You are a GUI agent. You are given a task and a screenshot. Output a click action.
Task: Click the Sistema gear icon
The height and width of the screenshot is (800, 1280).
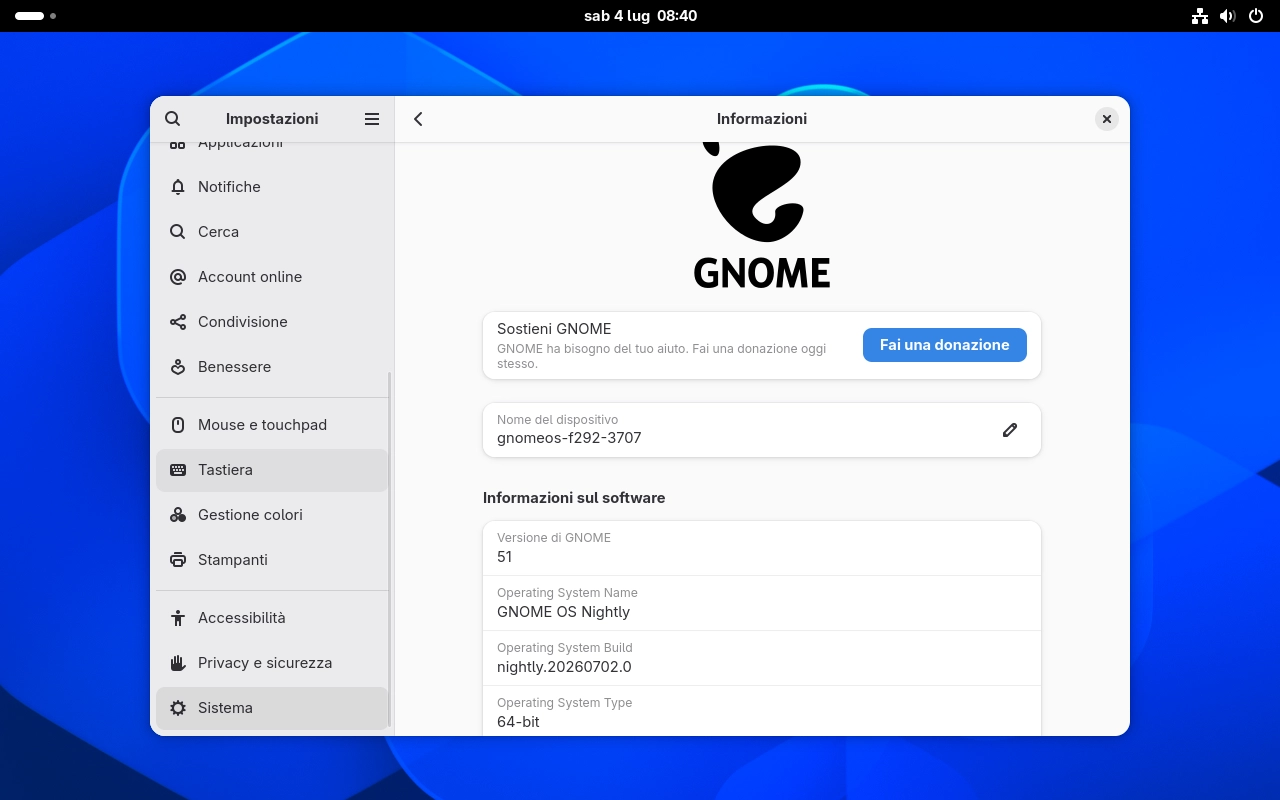pos(178,708)
